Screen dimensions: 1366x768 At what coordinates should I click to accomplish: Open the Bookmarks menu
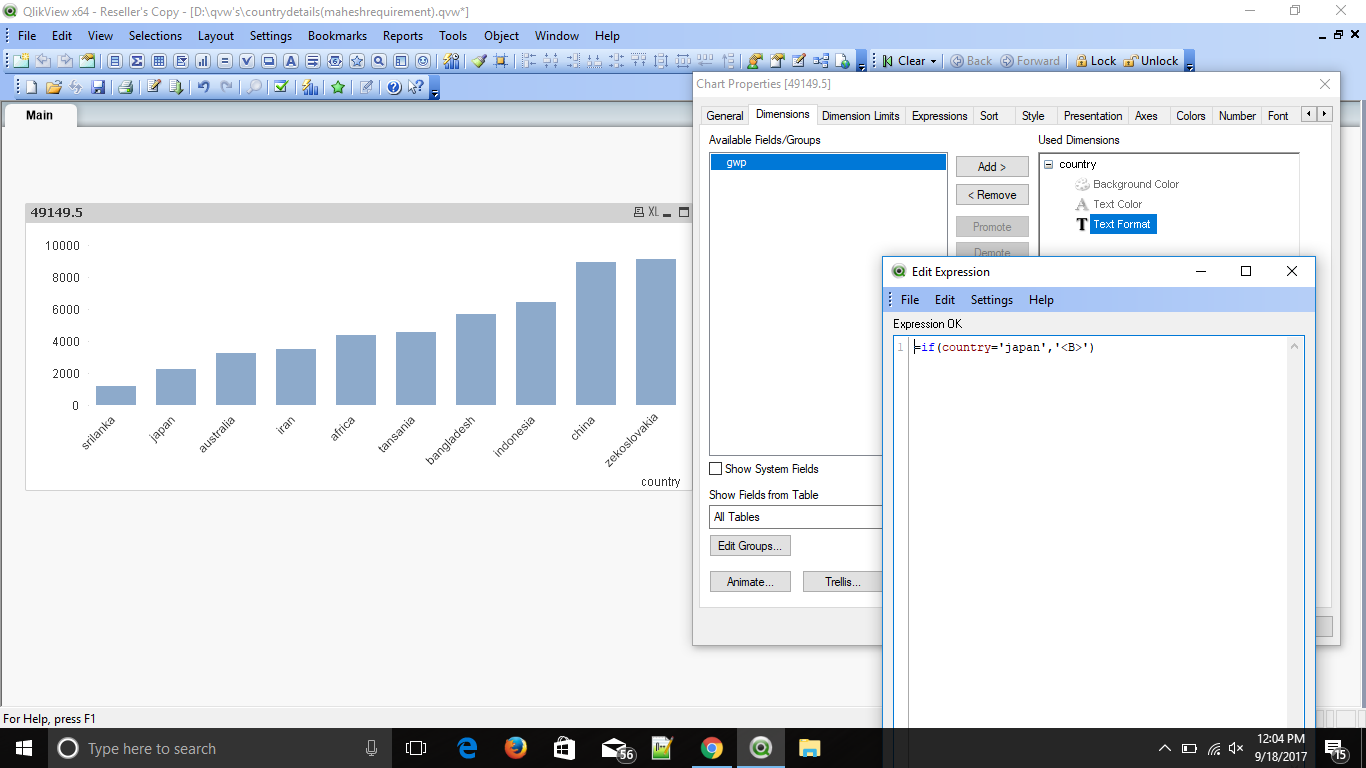pyautogui.click(x=337, y=35)
